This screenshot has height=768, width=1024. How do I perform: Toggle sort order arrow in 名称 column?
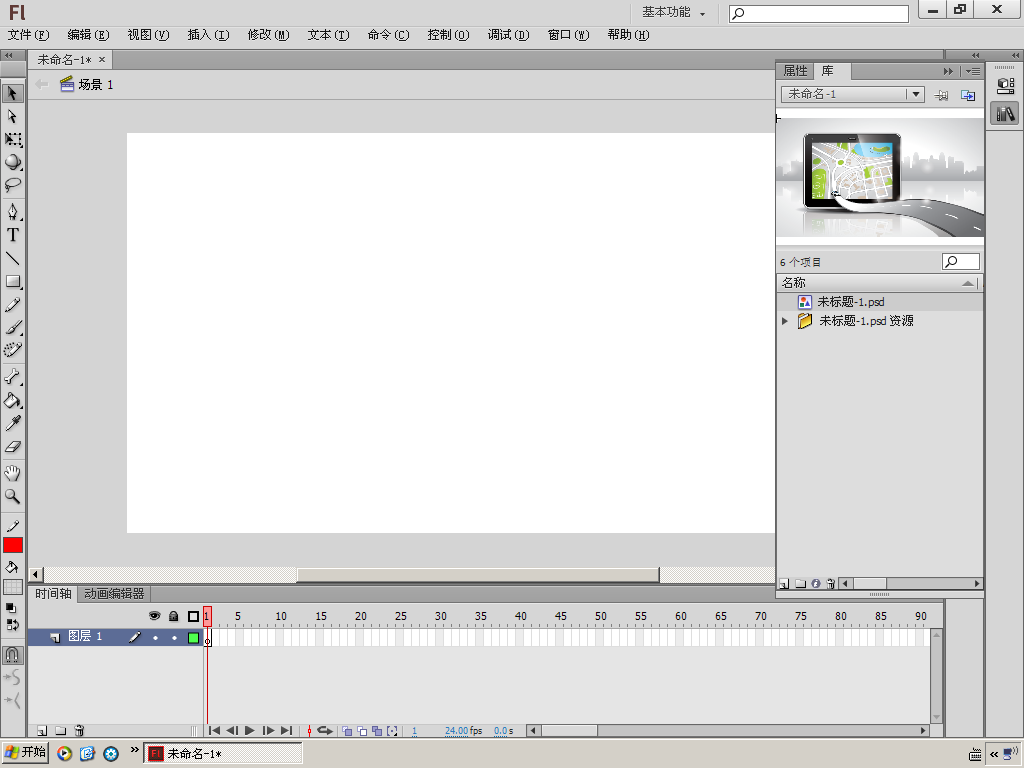968,283
